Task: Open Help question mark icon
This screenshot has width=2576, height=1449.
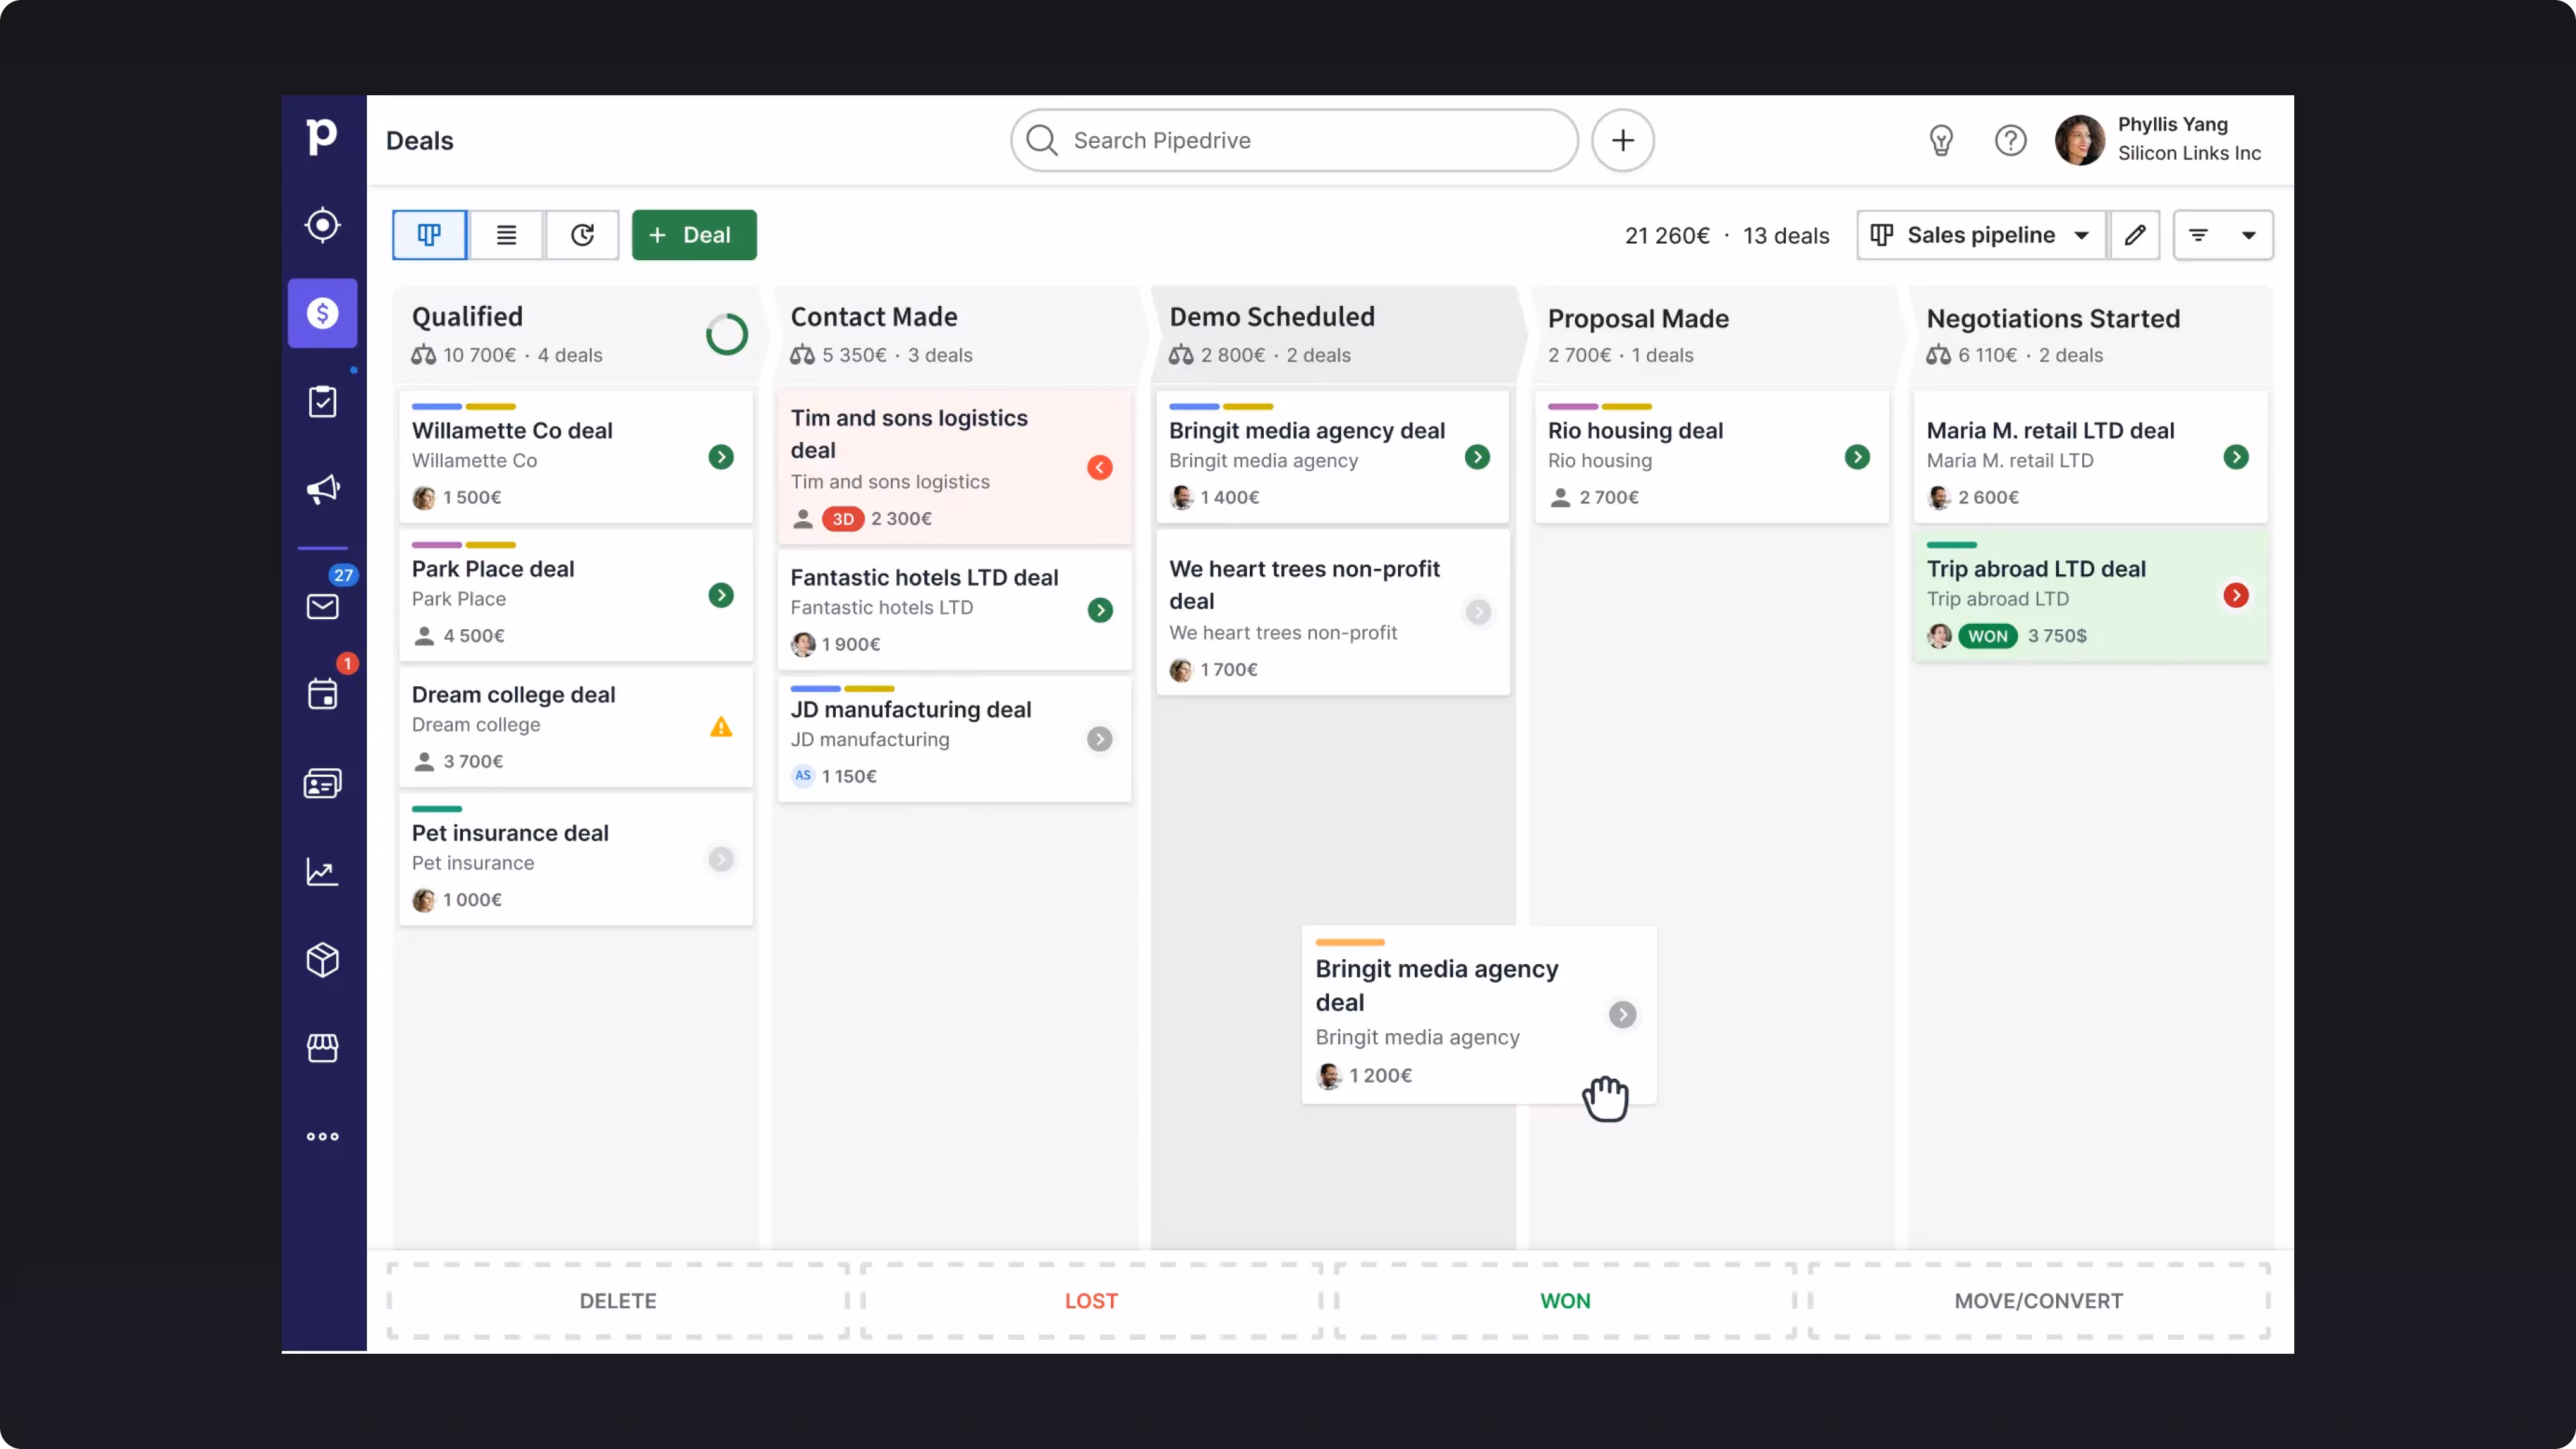Action: [2010, 140]
